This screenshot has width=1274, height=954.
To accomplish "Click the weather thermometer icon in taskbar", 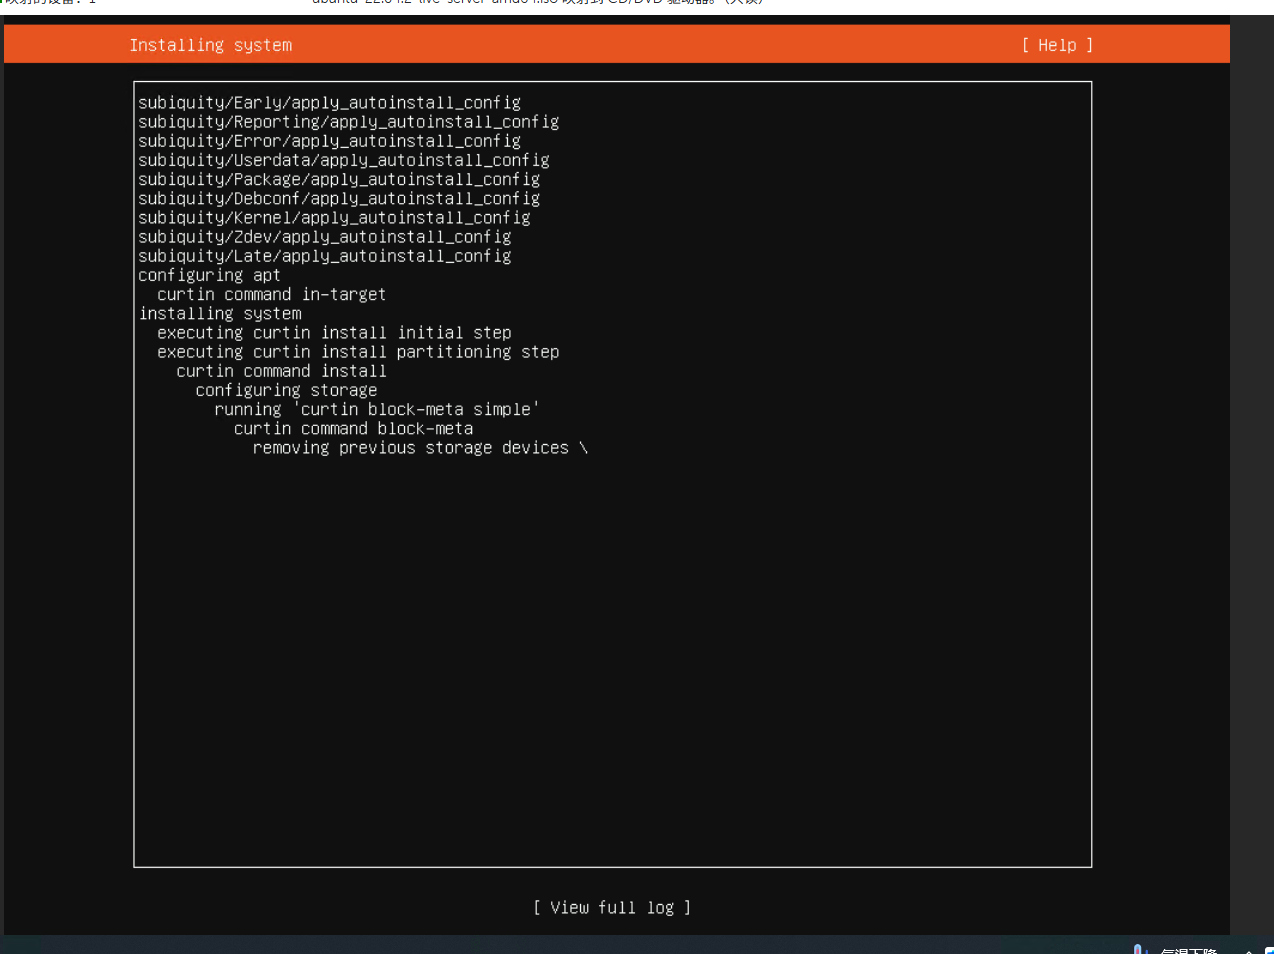I will [1138, 949].
